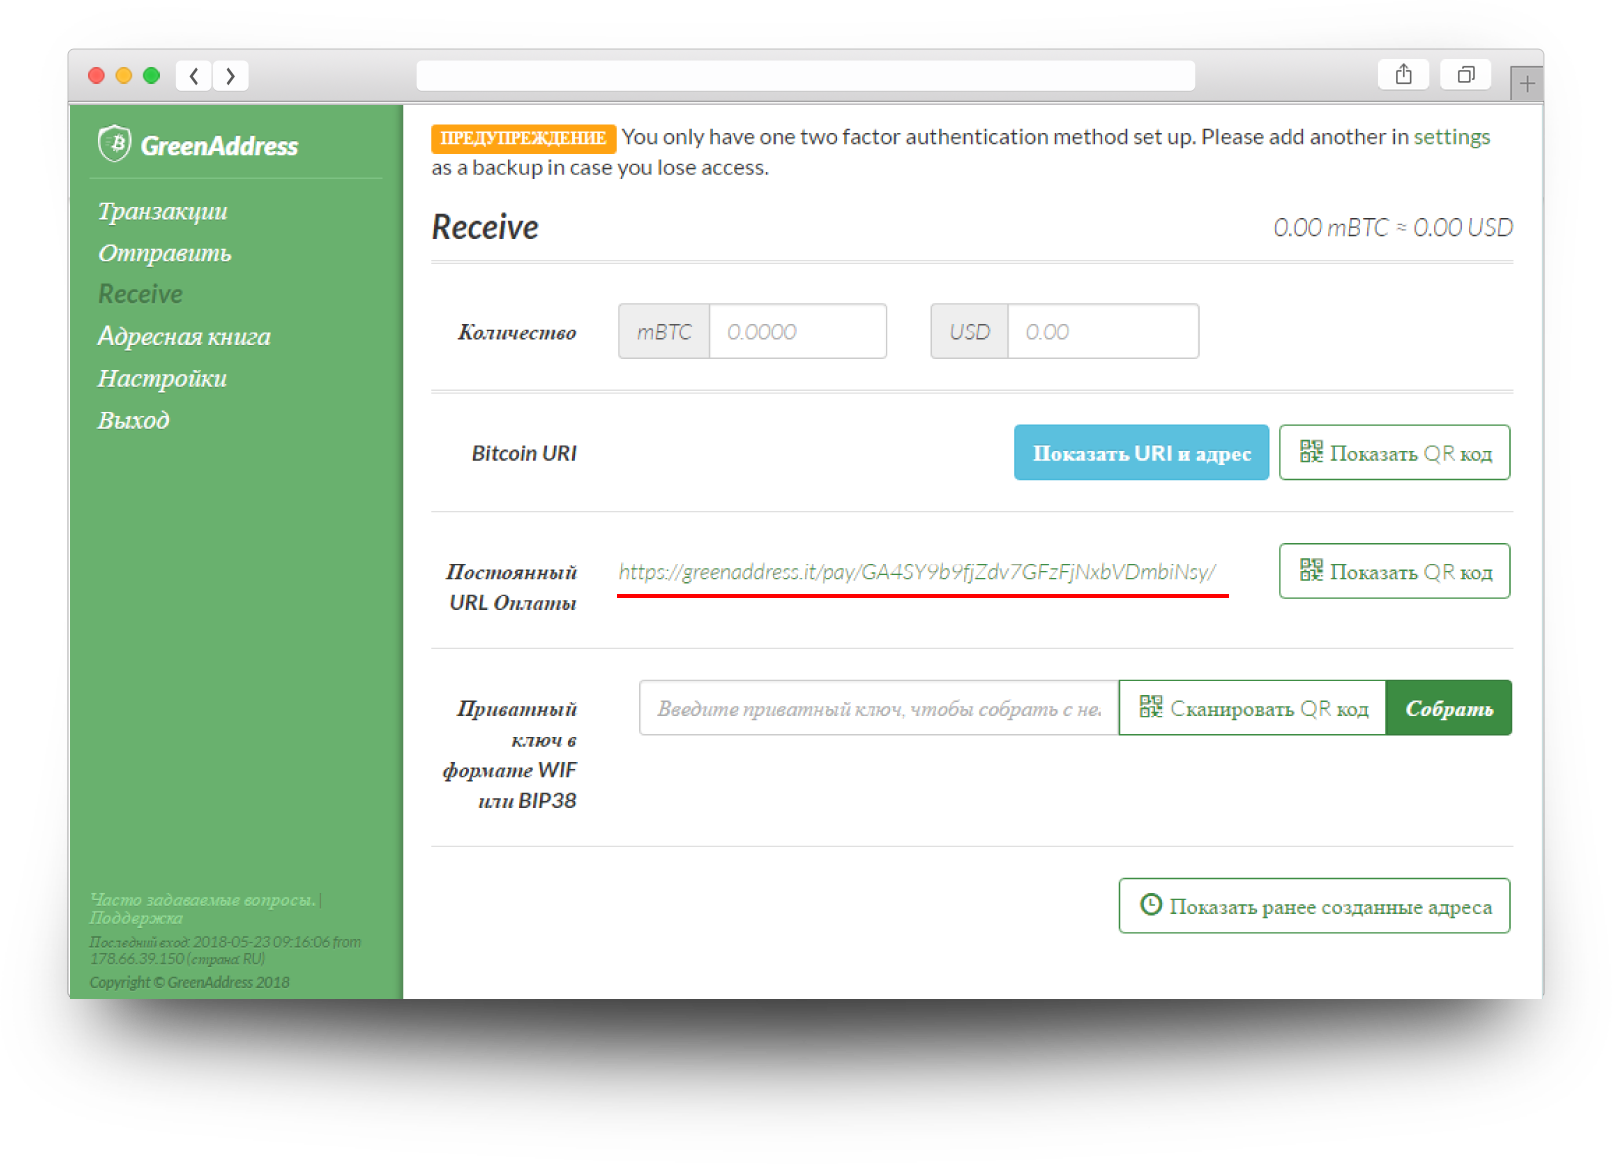Viewport: 1612px width, 1164px height.
Task: Go back with the browser back arrow
Action: 194,76
